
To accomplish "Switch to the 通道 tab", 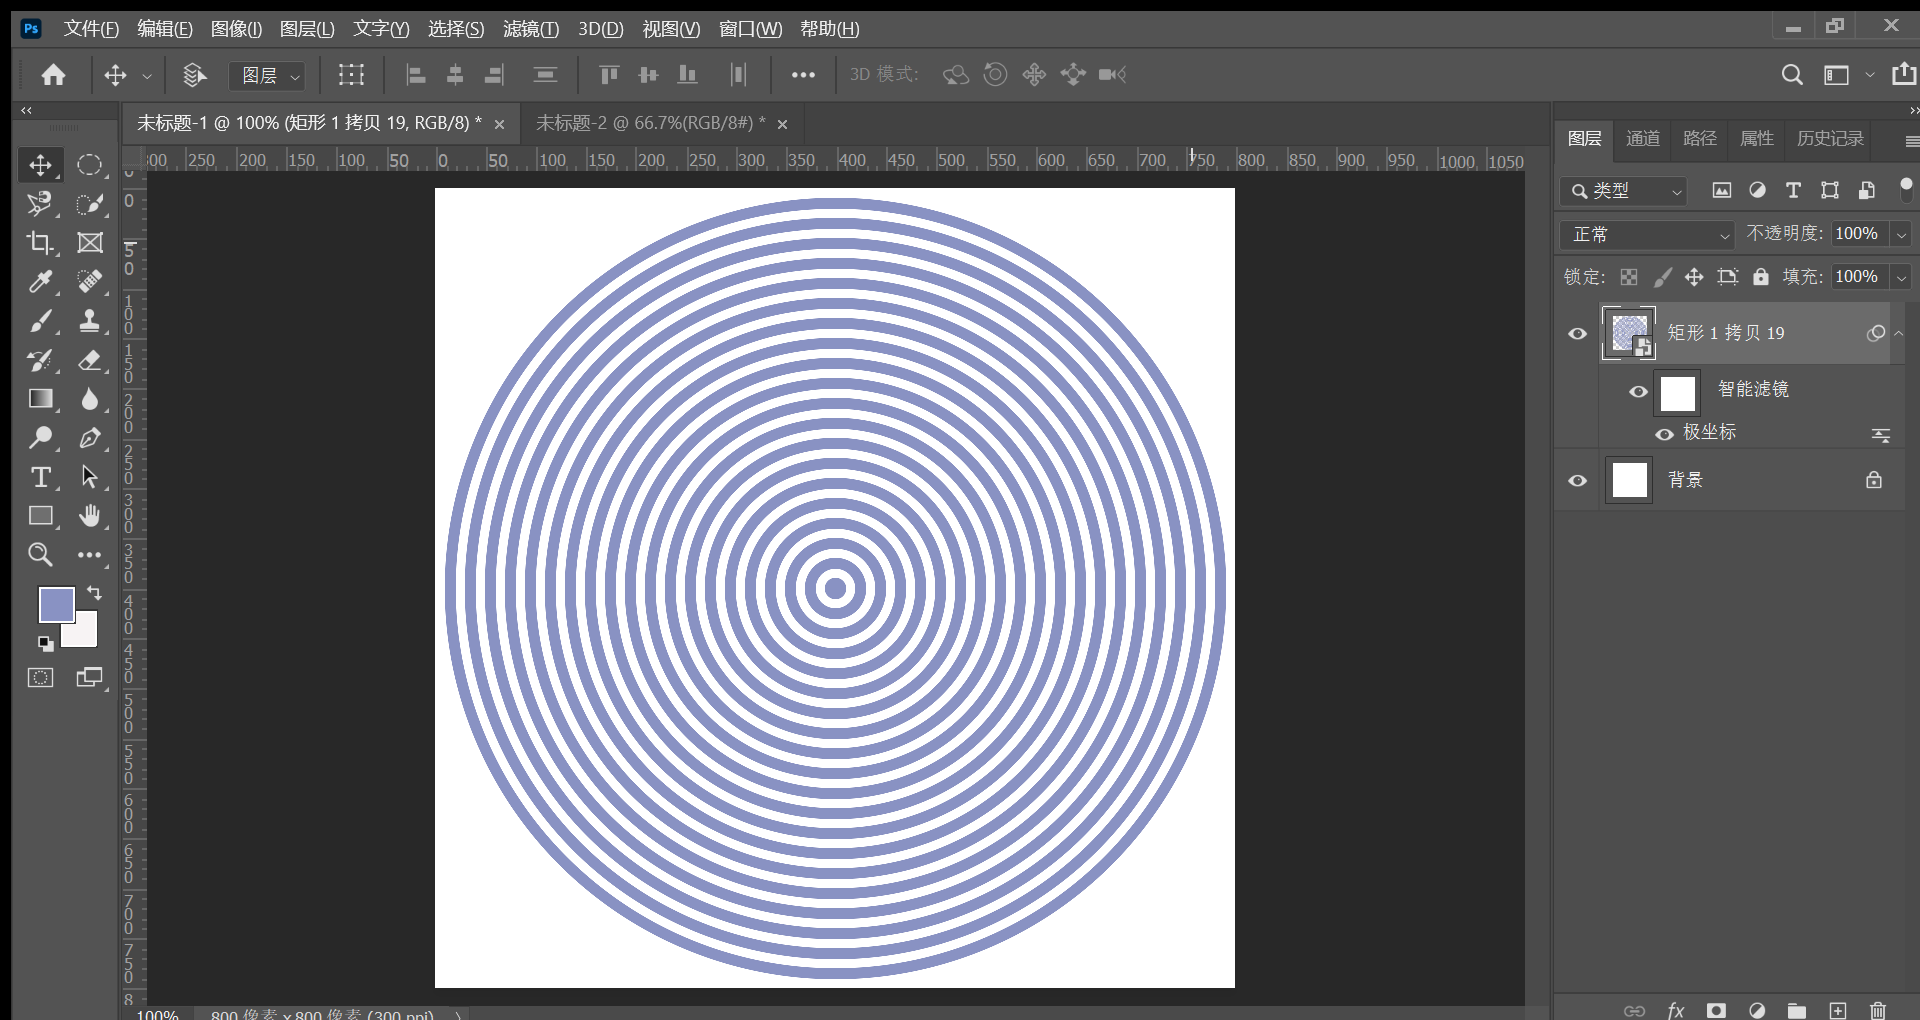I will coord(1643,139).
